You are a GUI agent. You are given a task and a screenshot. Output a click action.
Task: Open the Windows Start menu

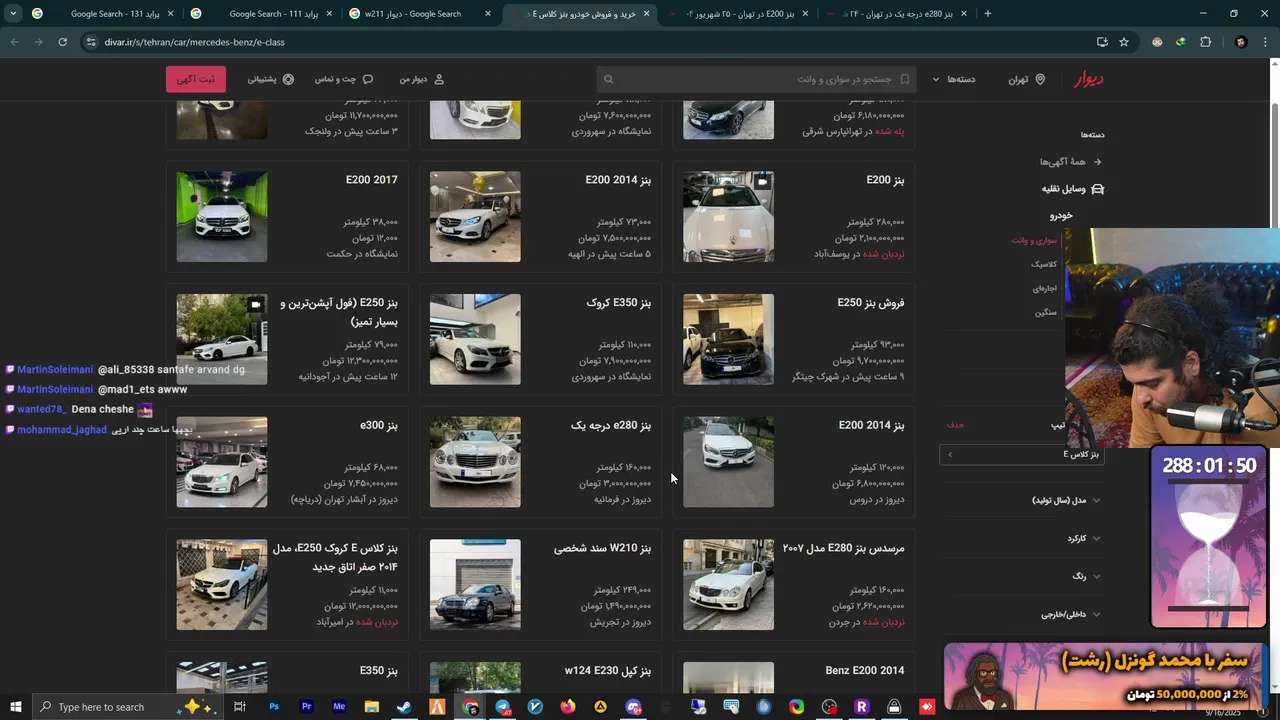pos(15,707)
